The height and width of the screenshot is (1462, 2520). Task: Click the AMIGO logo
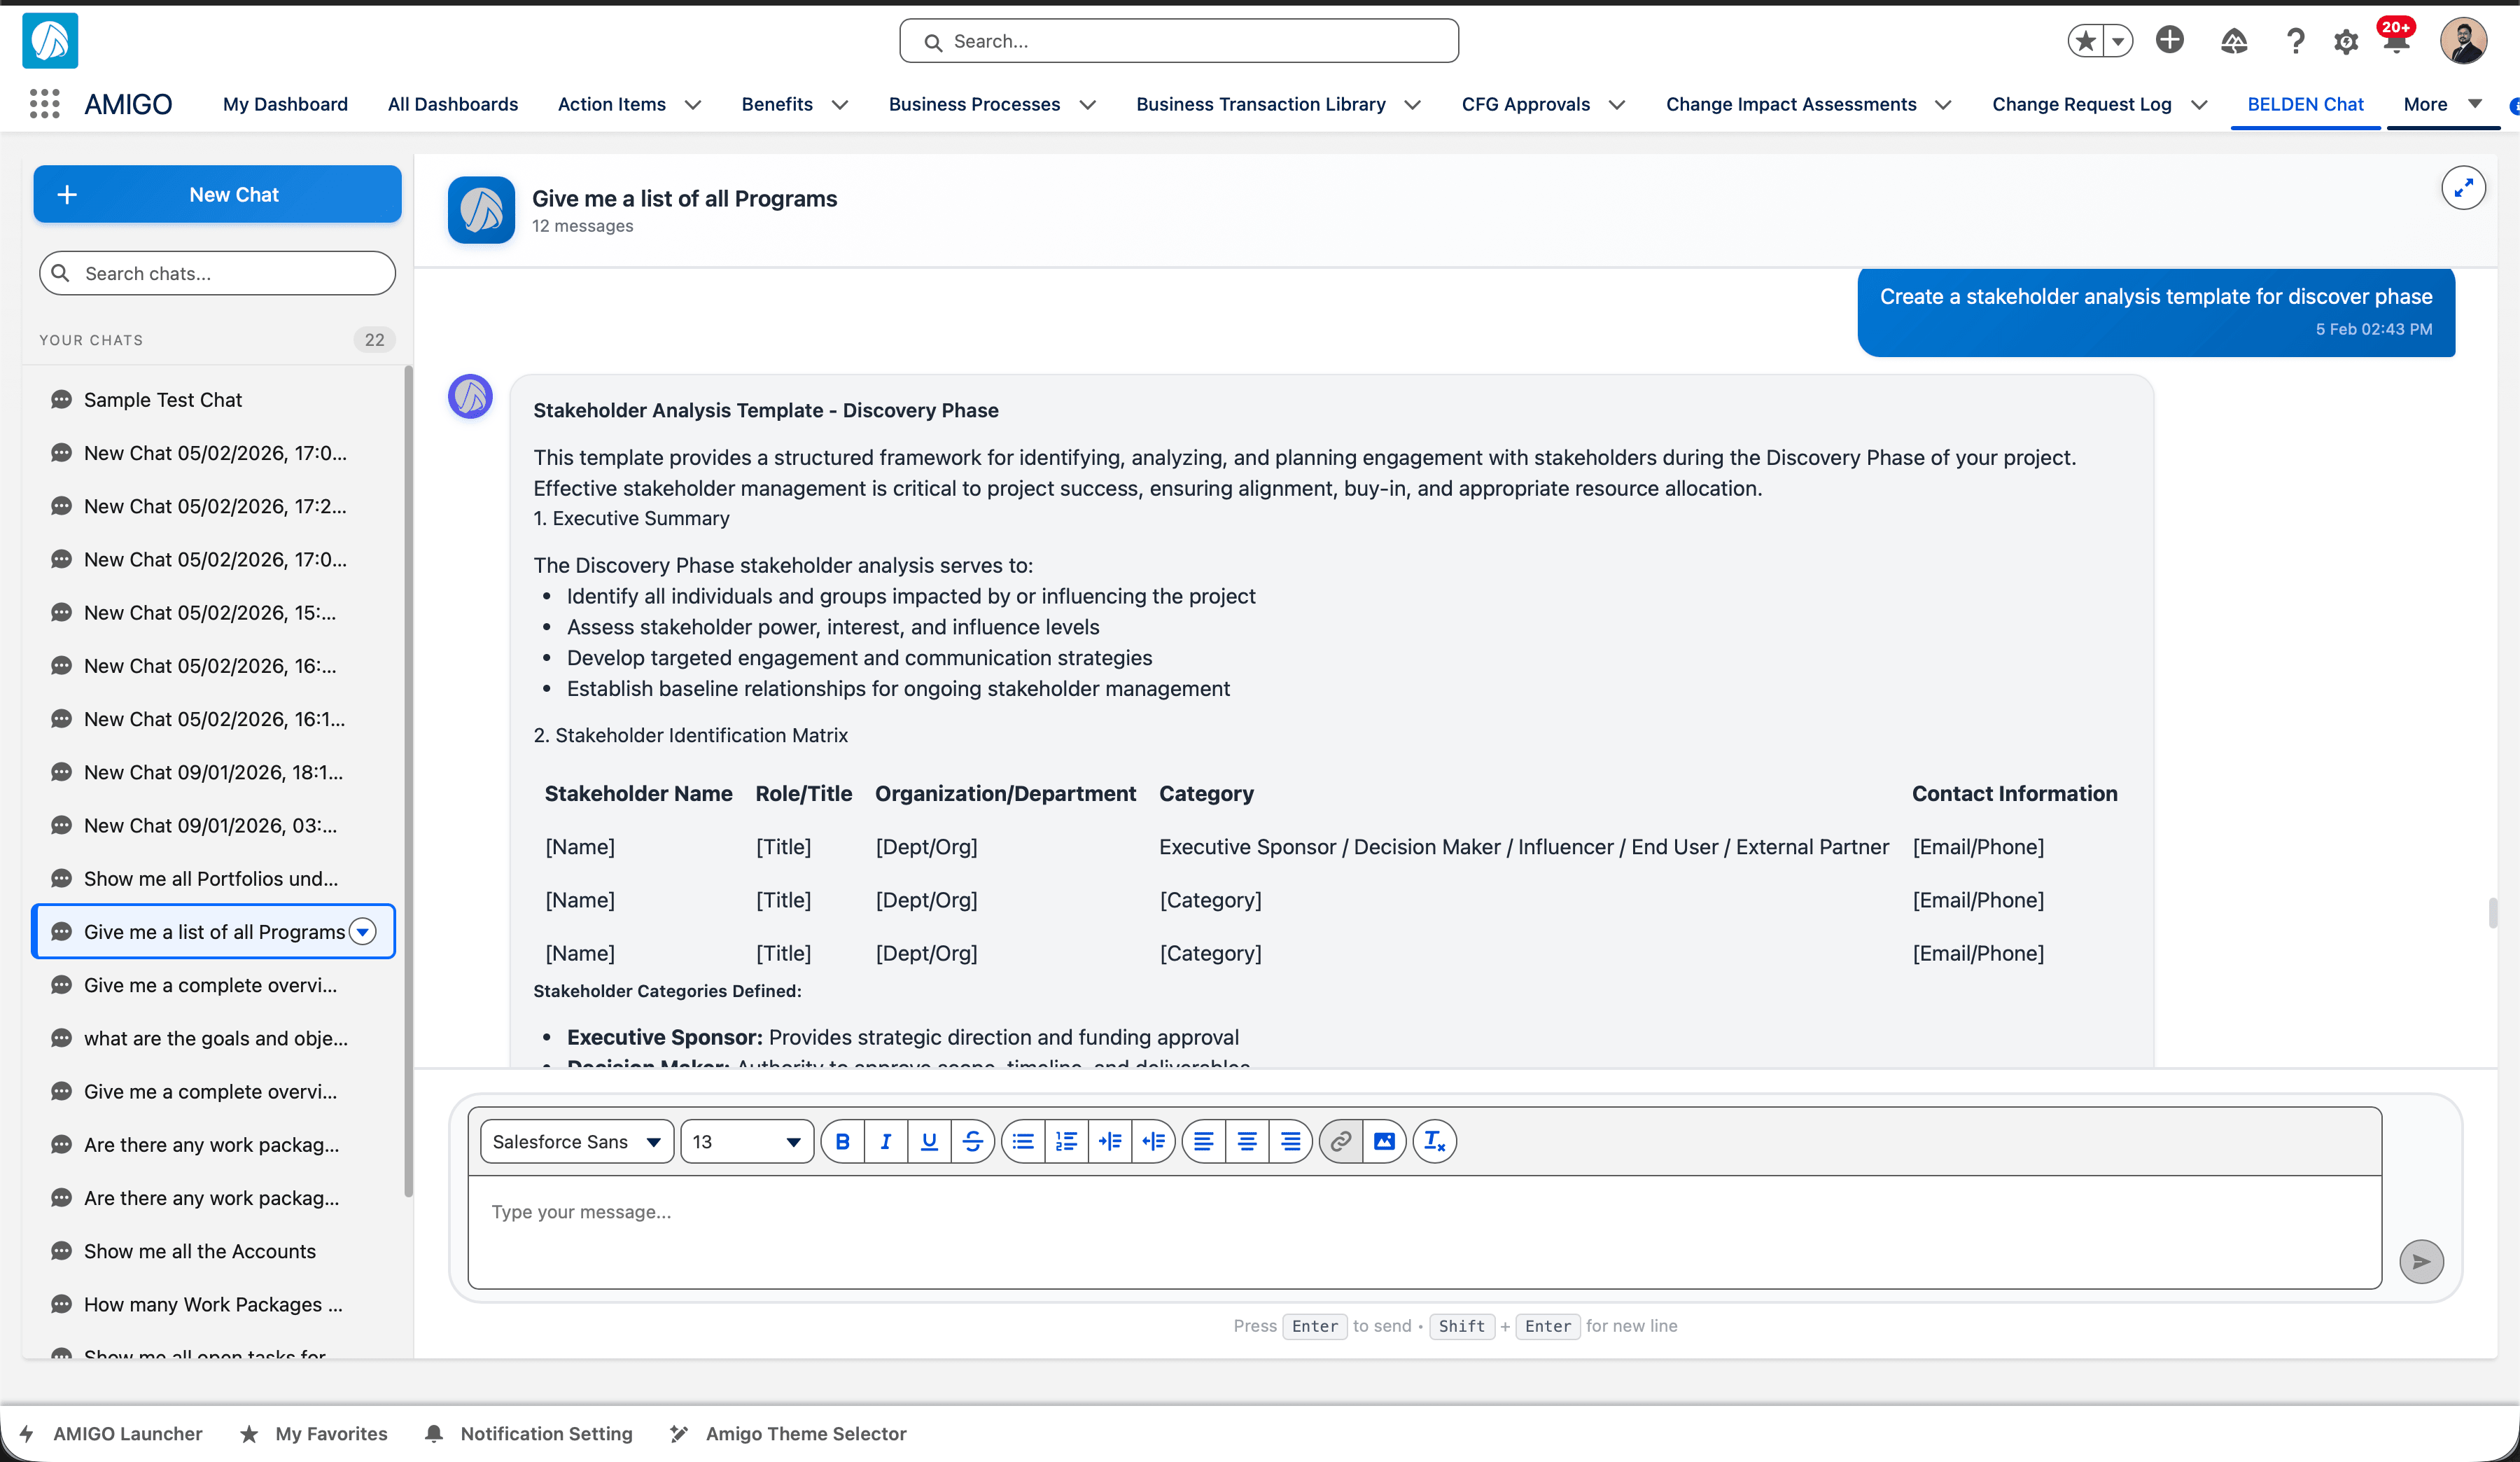point(50,41)
